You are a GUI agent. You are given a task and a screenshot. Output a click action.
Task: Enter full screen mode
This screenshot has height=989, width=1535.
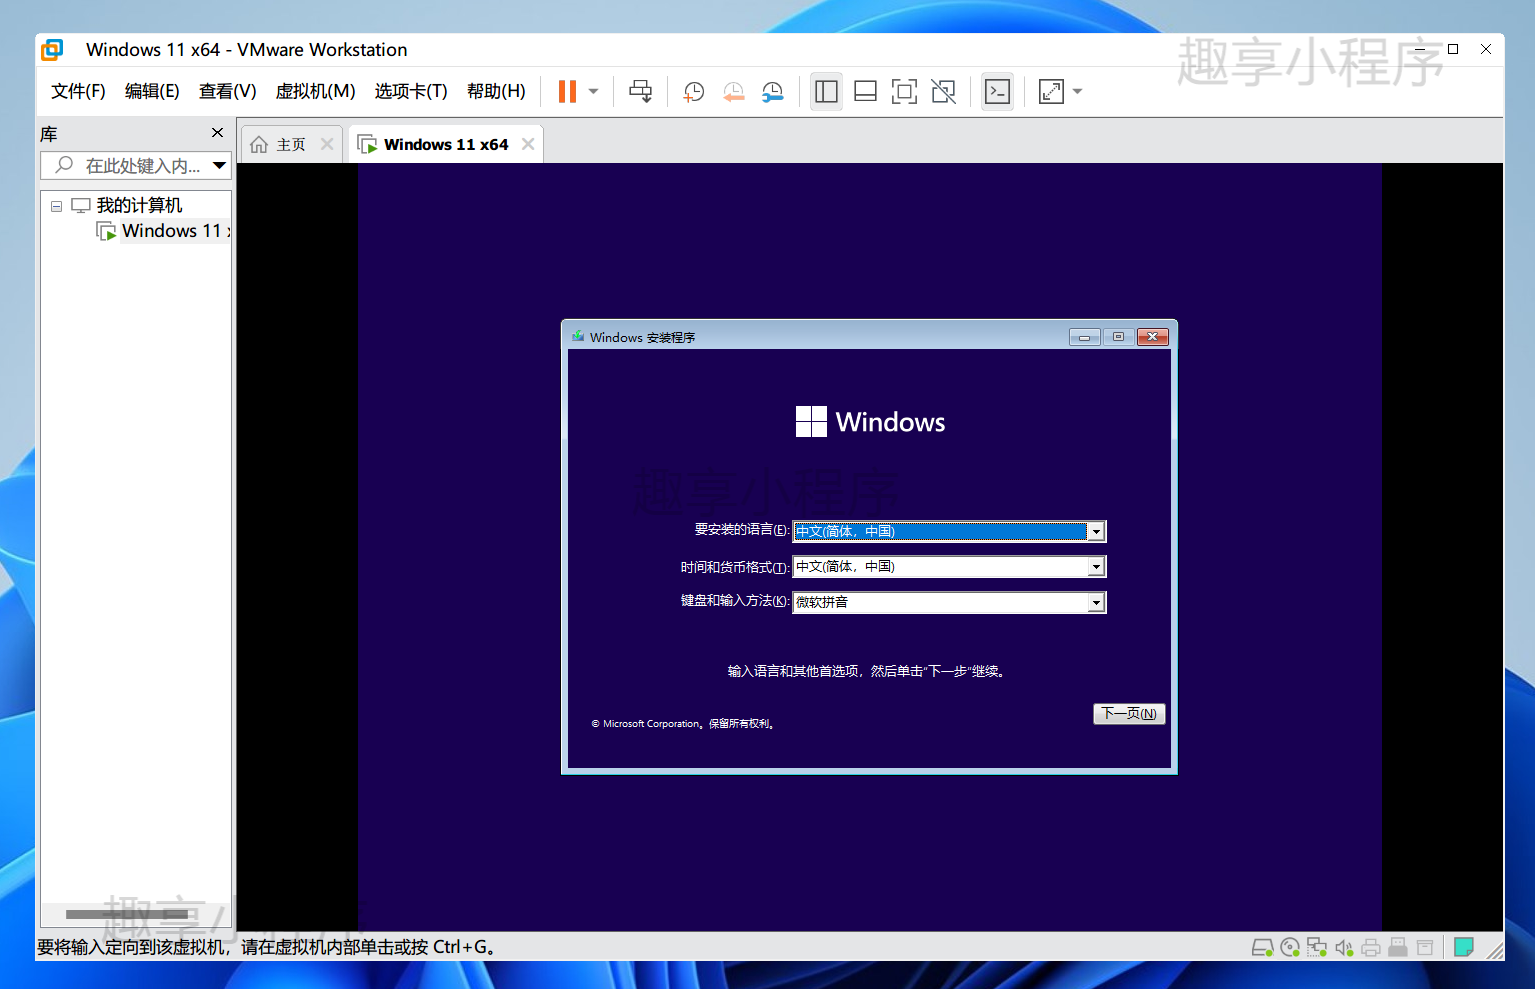[904, 91]
